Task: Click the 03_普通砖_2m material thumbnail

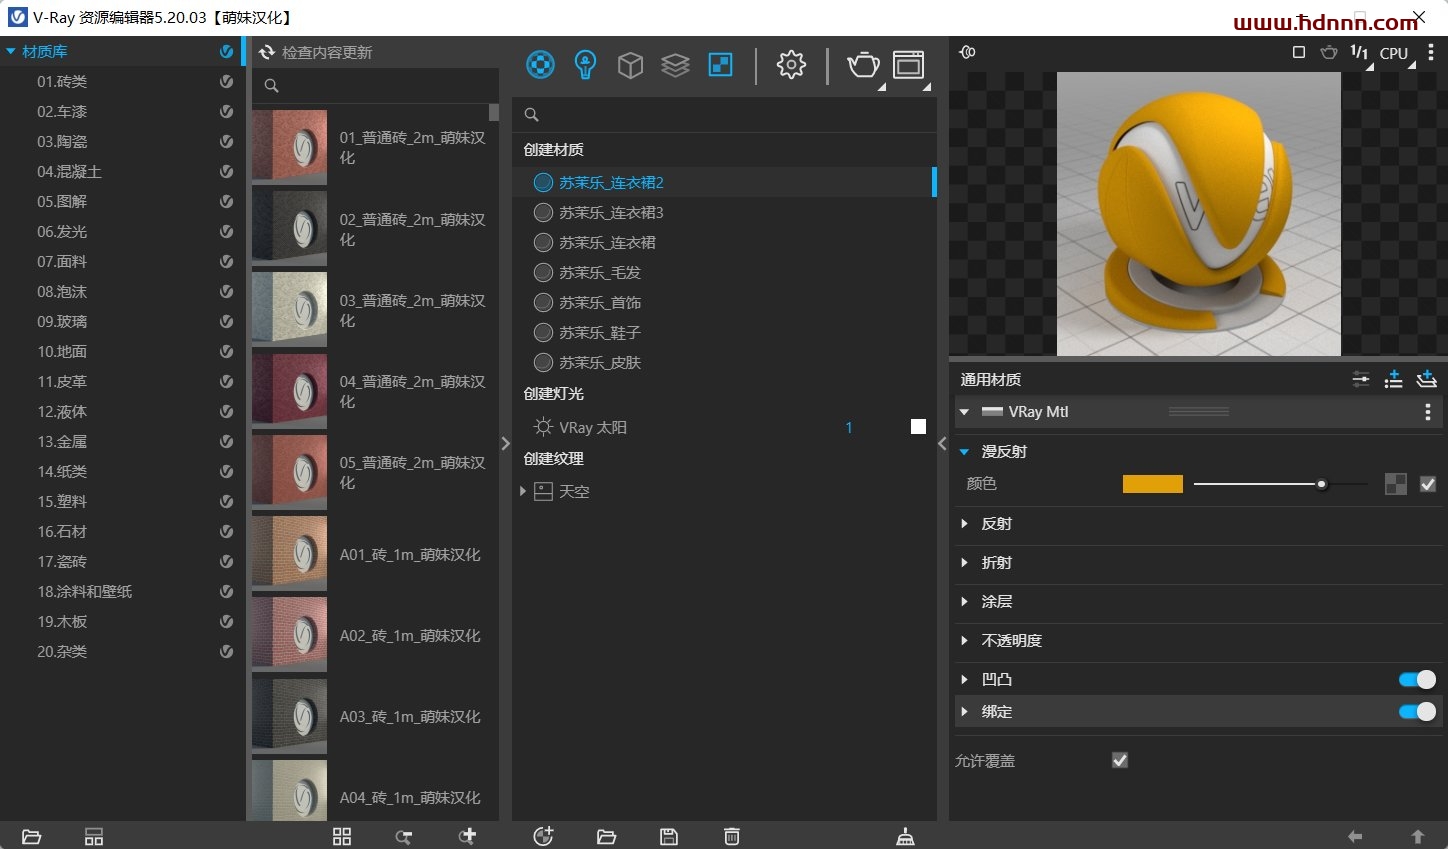Action: (x=290, y=309)
